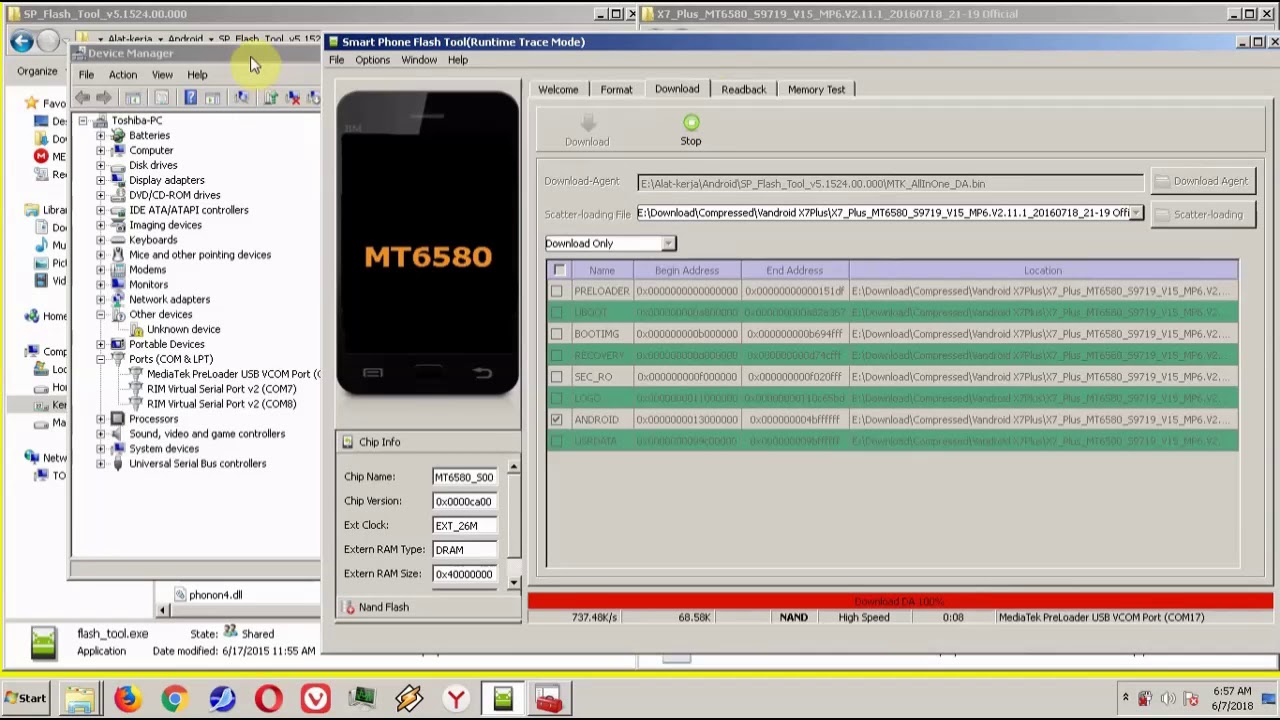The height and width of the screenshot is (720, 1280).
Task: Click the Download Agent browse button
Action: tap(1203, 181)
